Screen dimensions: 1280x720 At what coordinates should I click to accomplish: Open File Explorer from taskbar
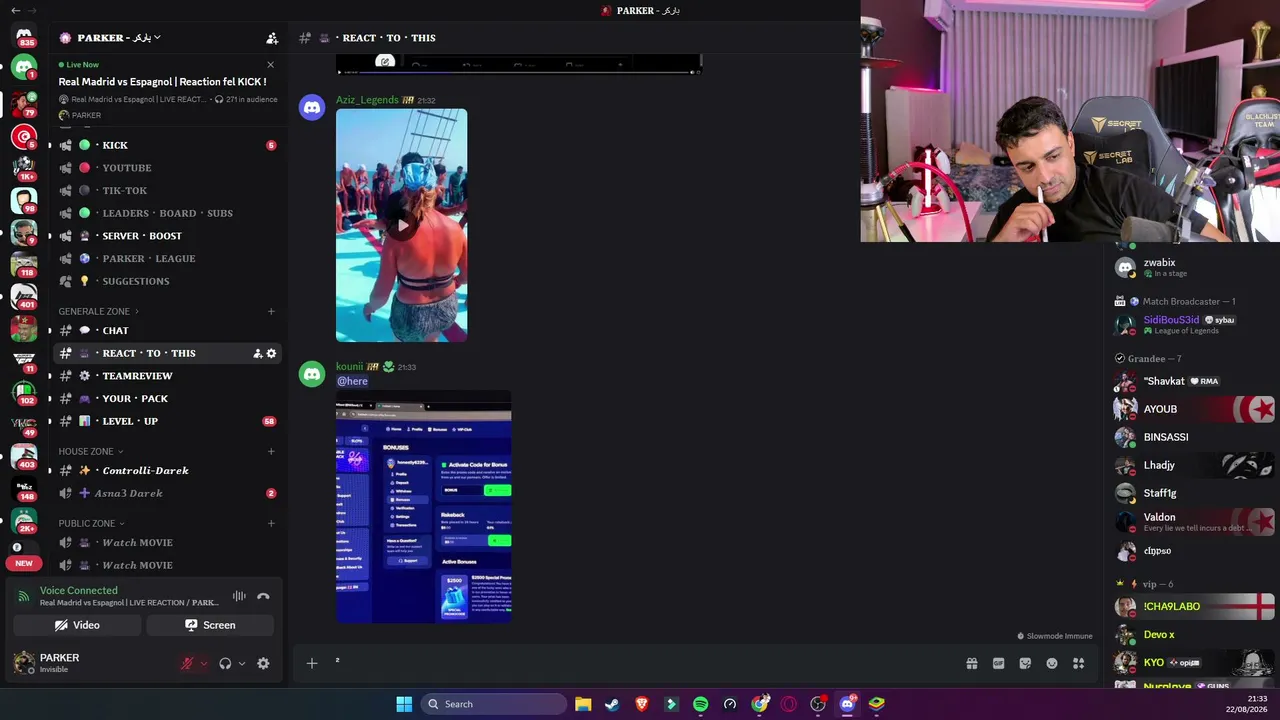pos(583,704)
